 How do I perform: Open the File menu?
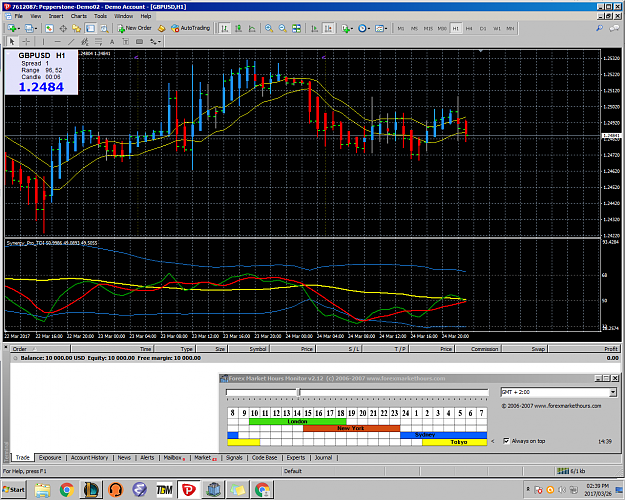point(18,16)
